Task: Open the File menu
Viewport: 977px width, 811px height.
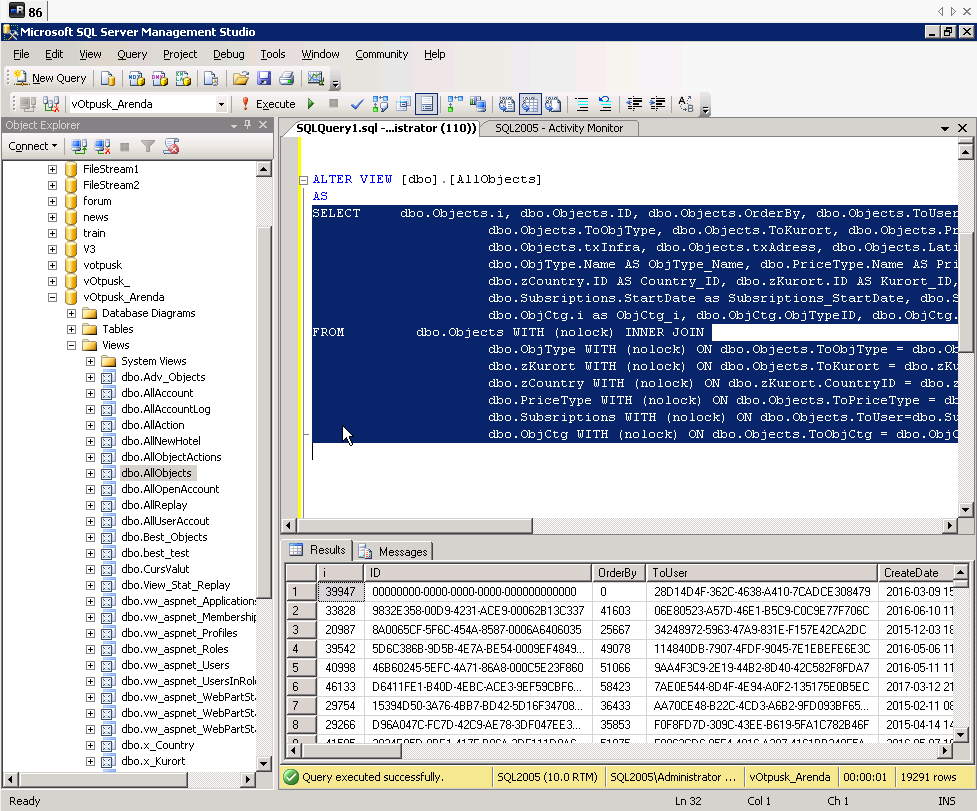Action: coord(21,54)
